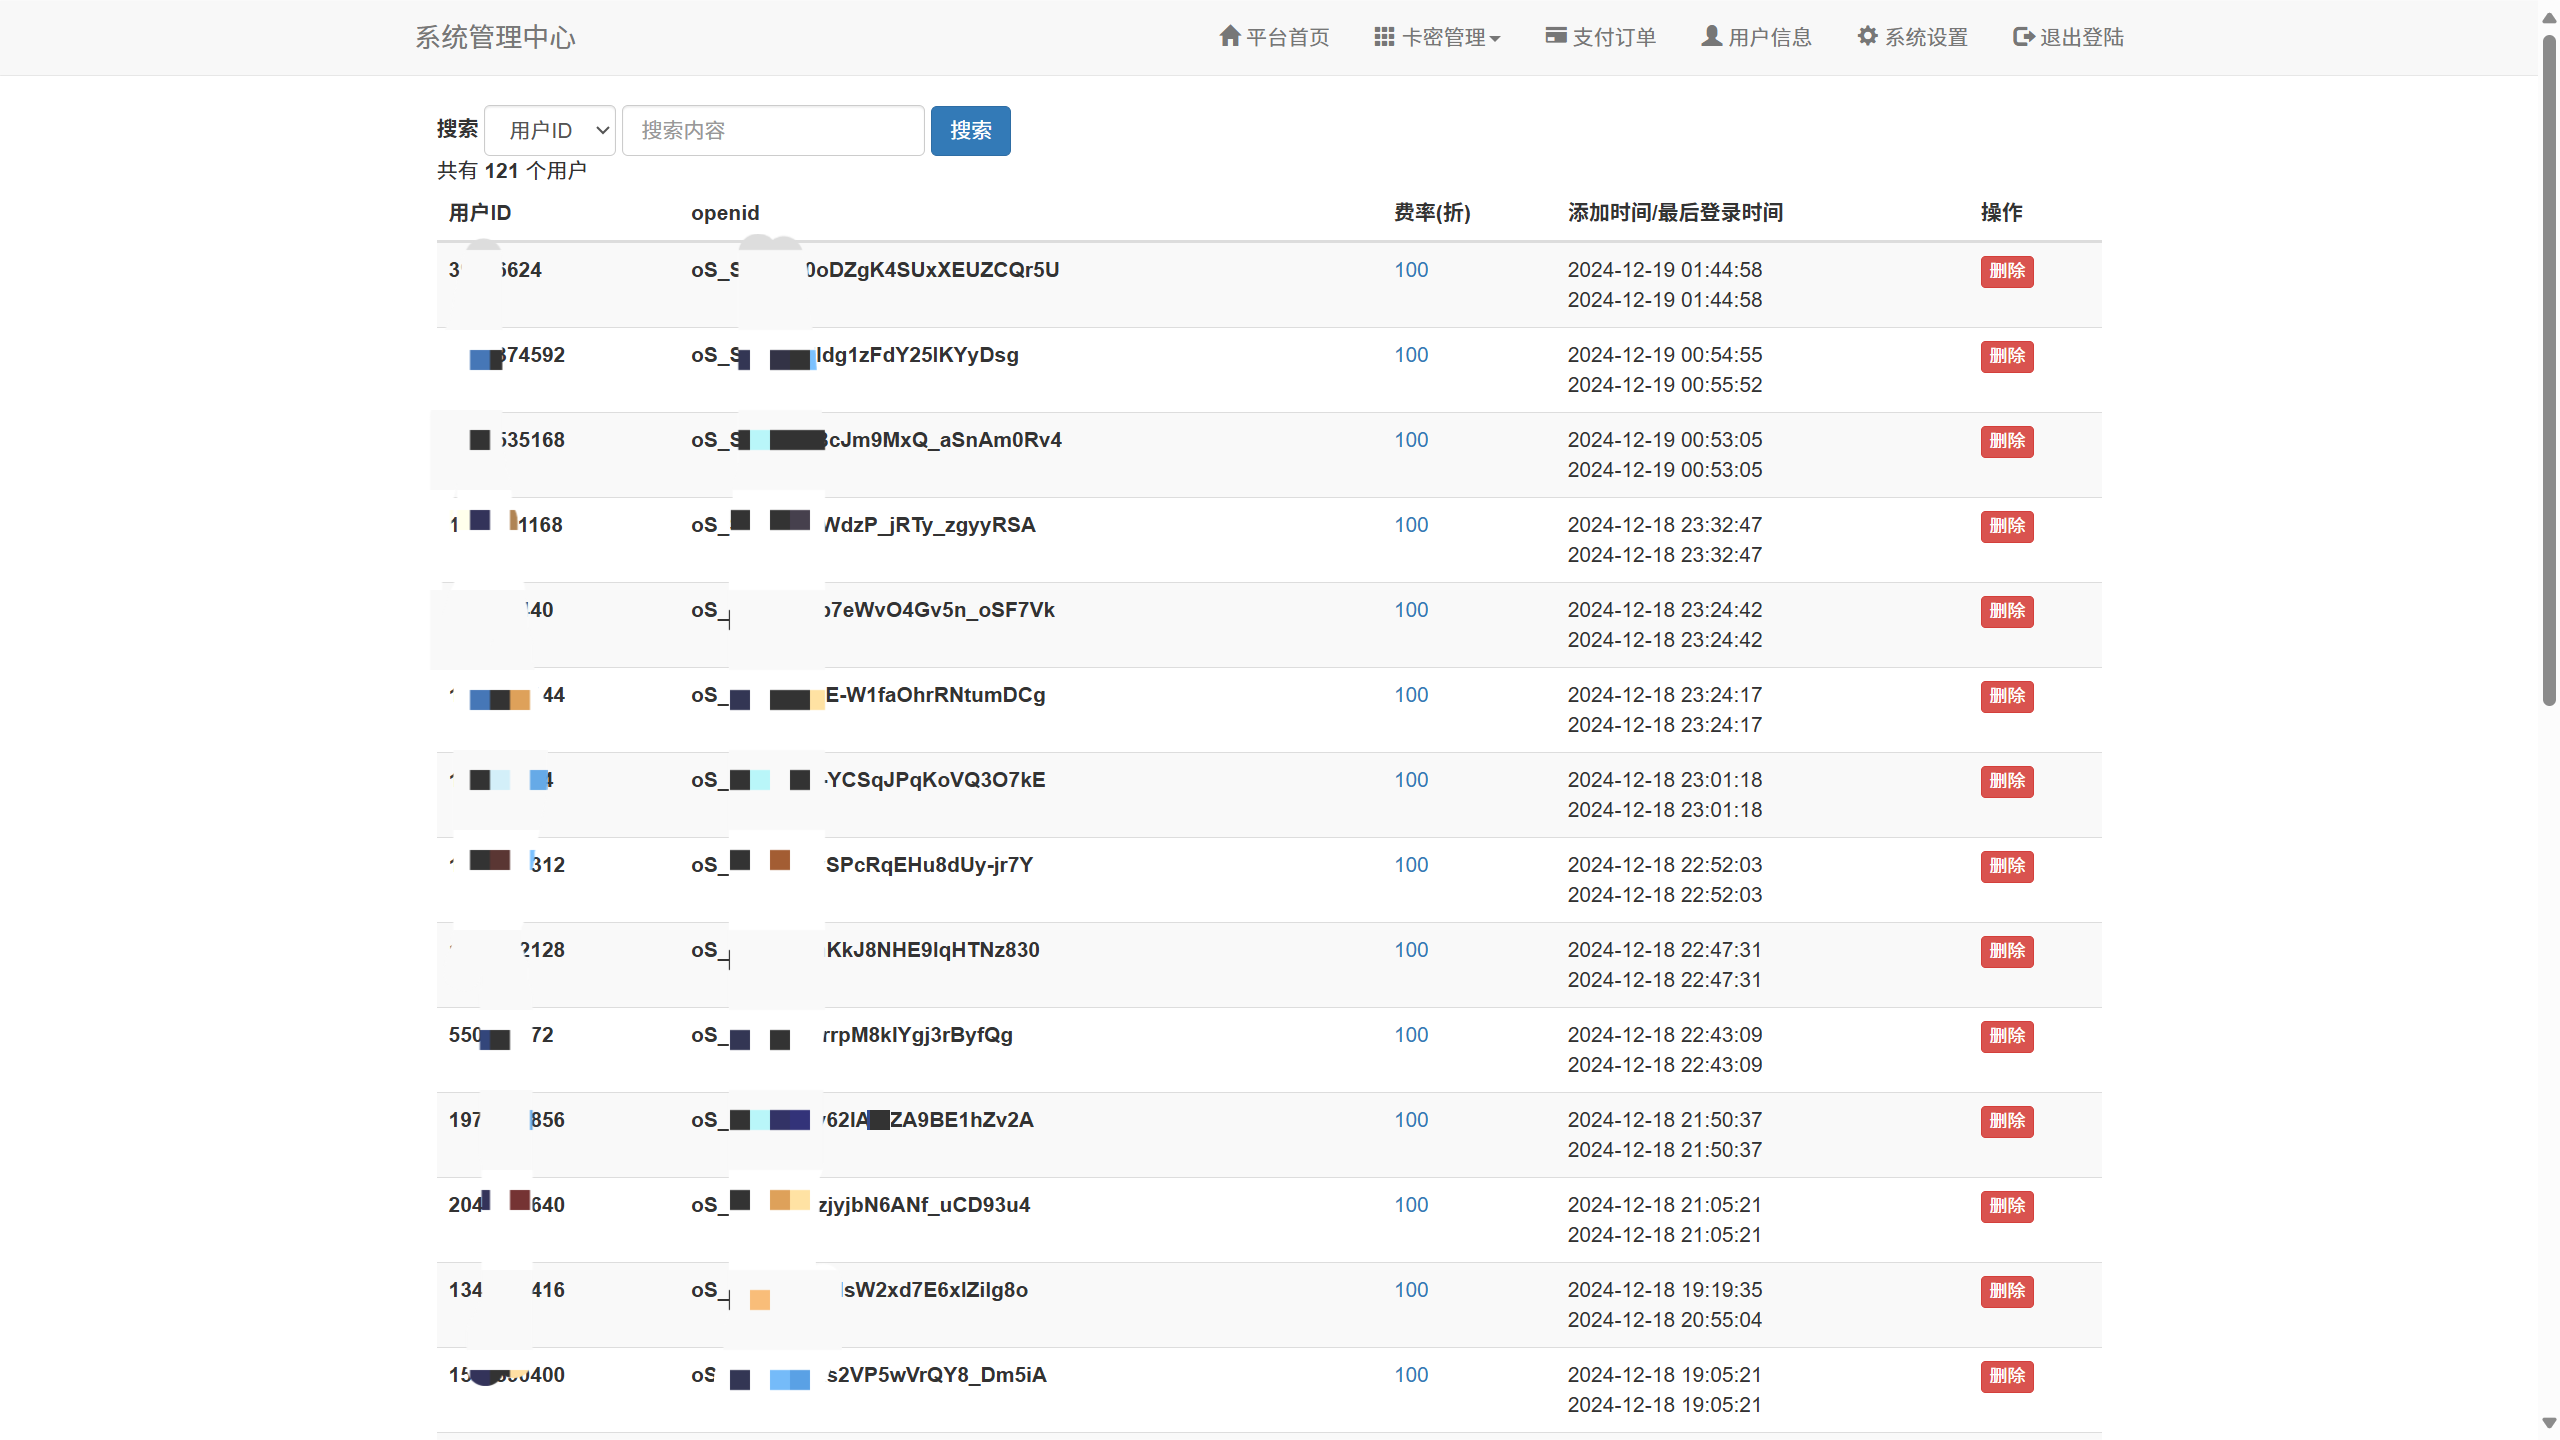
Task: Delete the user added 2024-12-18 22:47:31
Action: [2007, 951]
